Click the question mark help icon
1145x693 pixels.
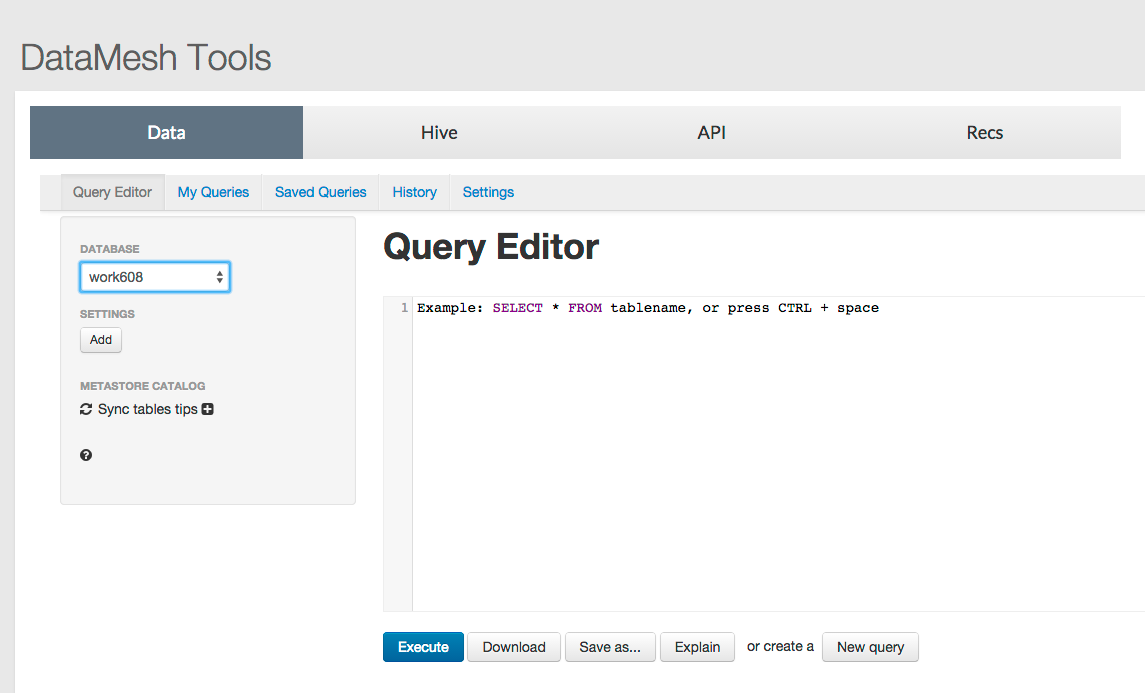(x=86, y=455)
